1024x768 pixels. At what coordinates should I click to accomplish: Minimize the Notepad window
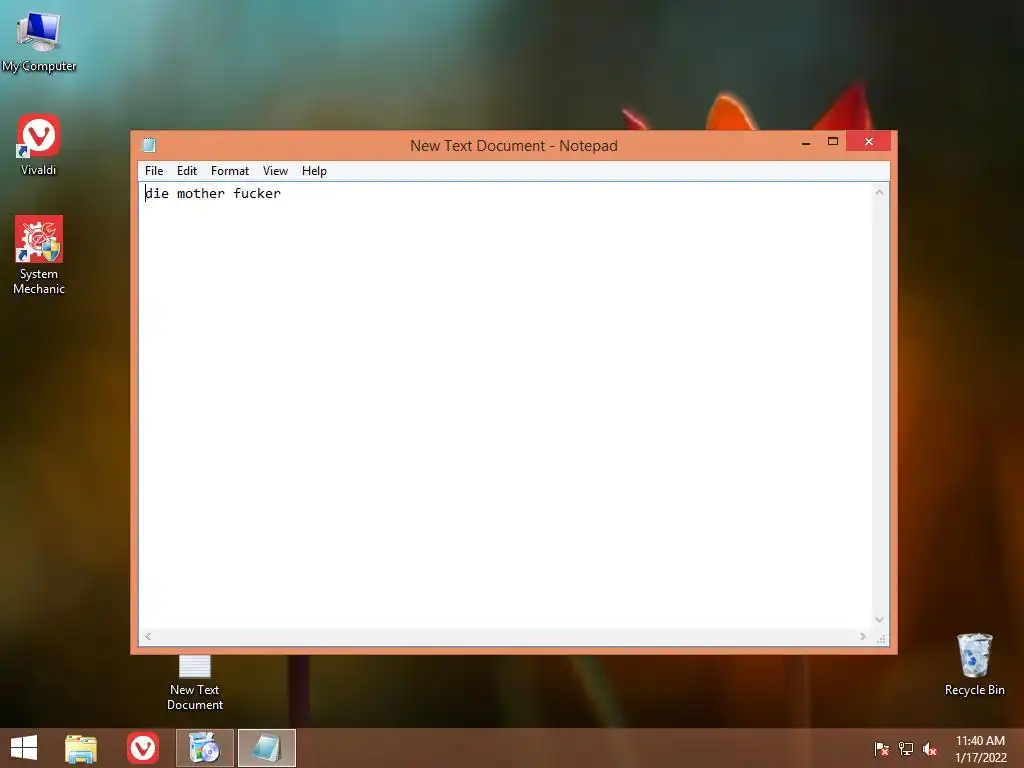pyautogui.click(x=807, y=142)
